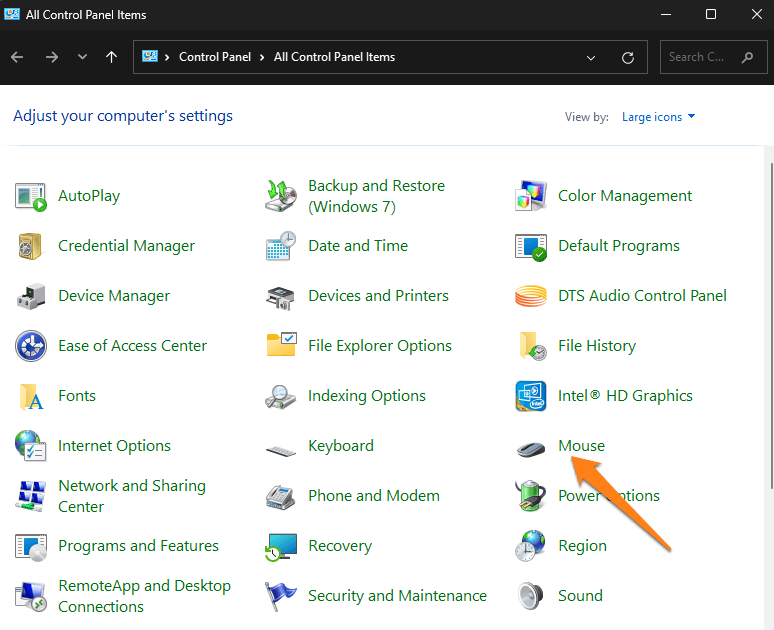Refresh the Control Panel view
Viewport: 774px width, 630px height.
point(628,58)
